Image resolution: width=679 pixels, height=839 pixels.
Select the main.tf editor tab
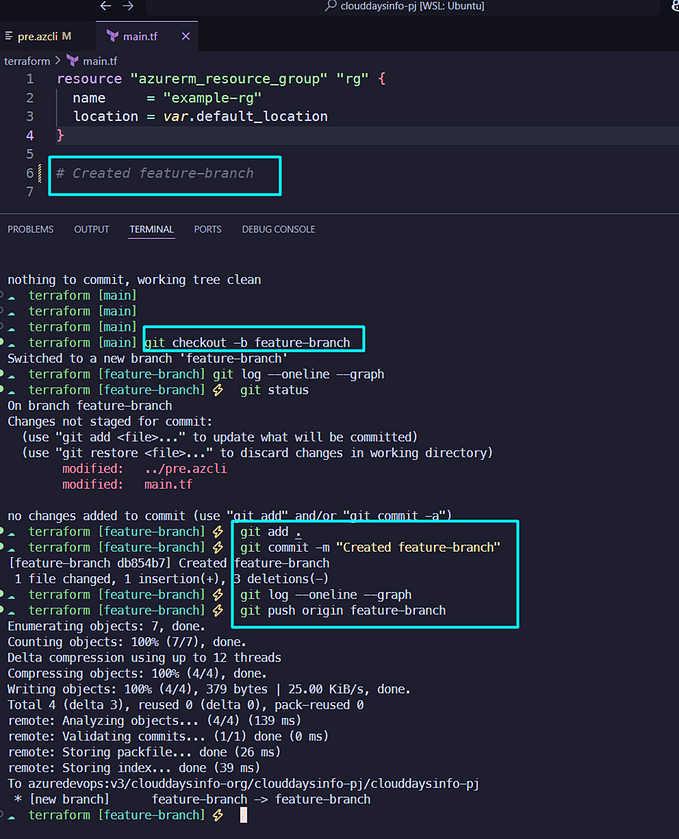140,36
